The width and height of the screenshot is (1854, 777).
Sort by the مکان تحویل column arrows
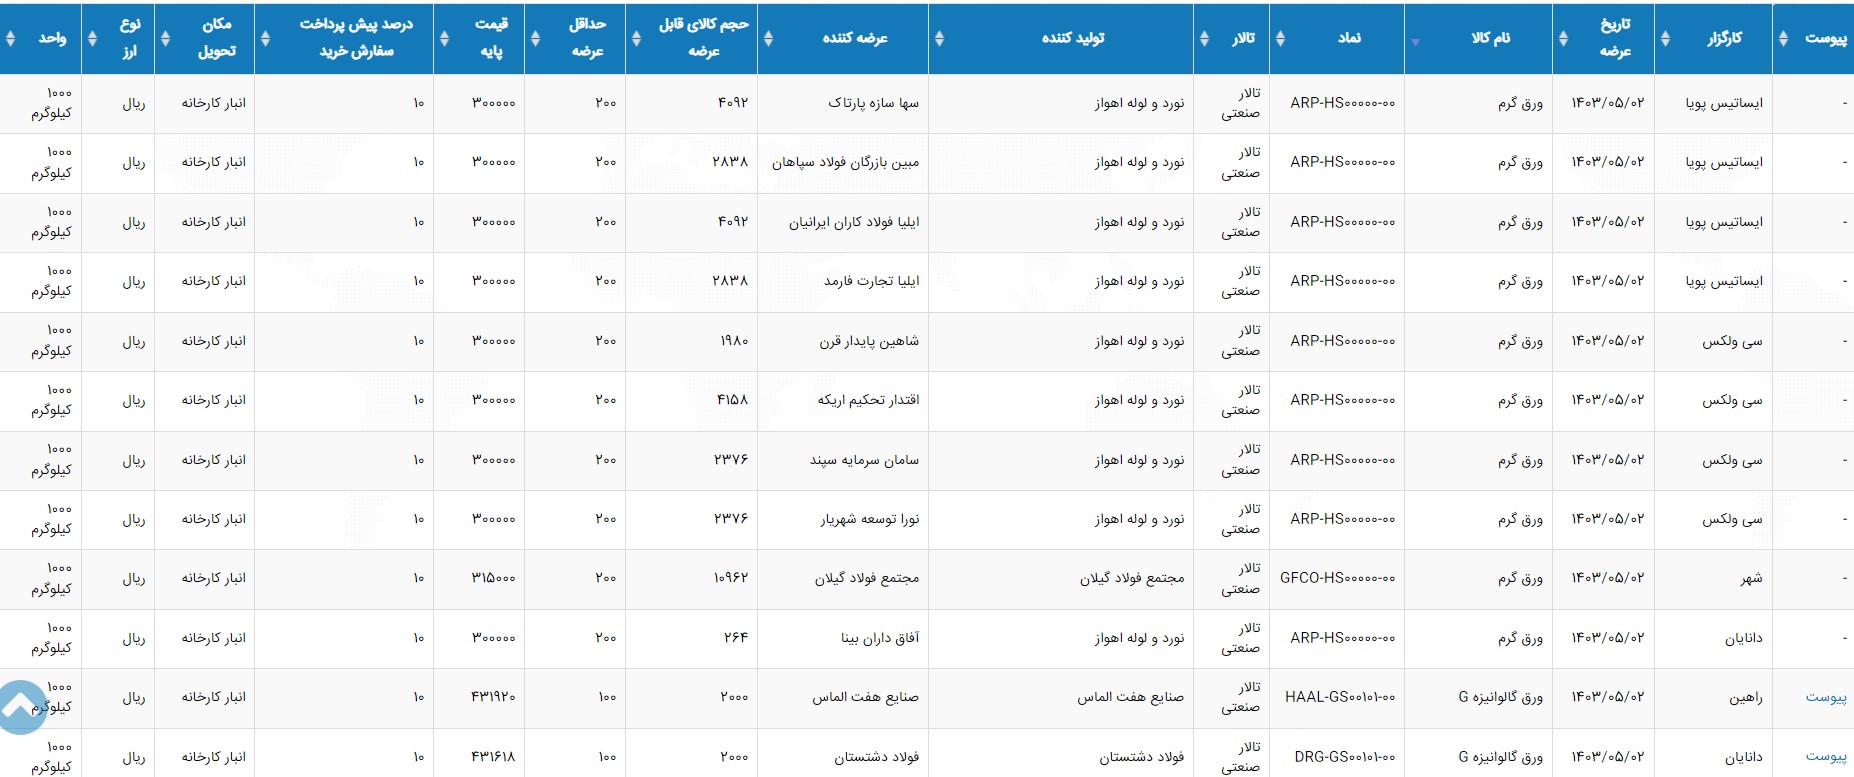[165, 38]
